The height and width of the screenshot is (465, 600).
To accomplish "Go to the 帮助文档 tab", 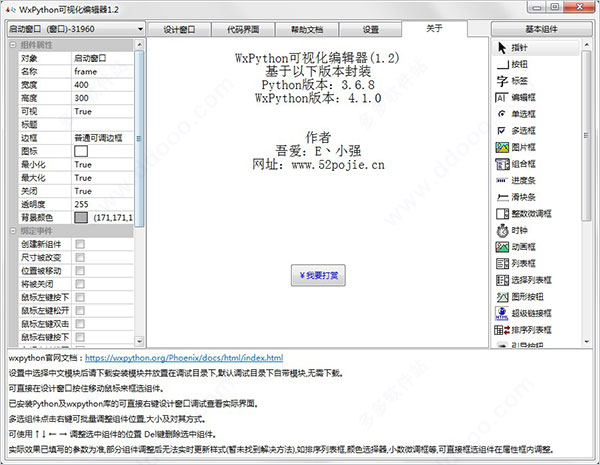I will (307, 29).
